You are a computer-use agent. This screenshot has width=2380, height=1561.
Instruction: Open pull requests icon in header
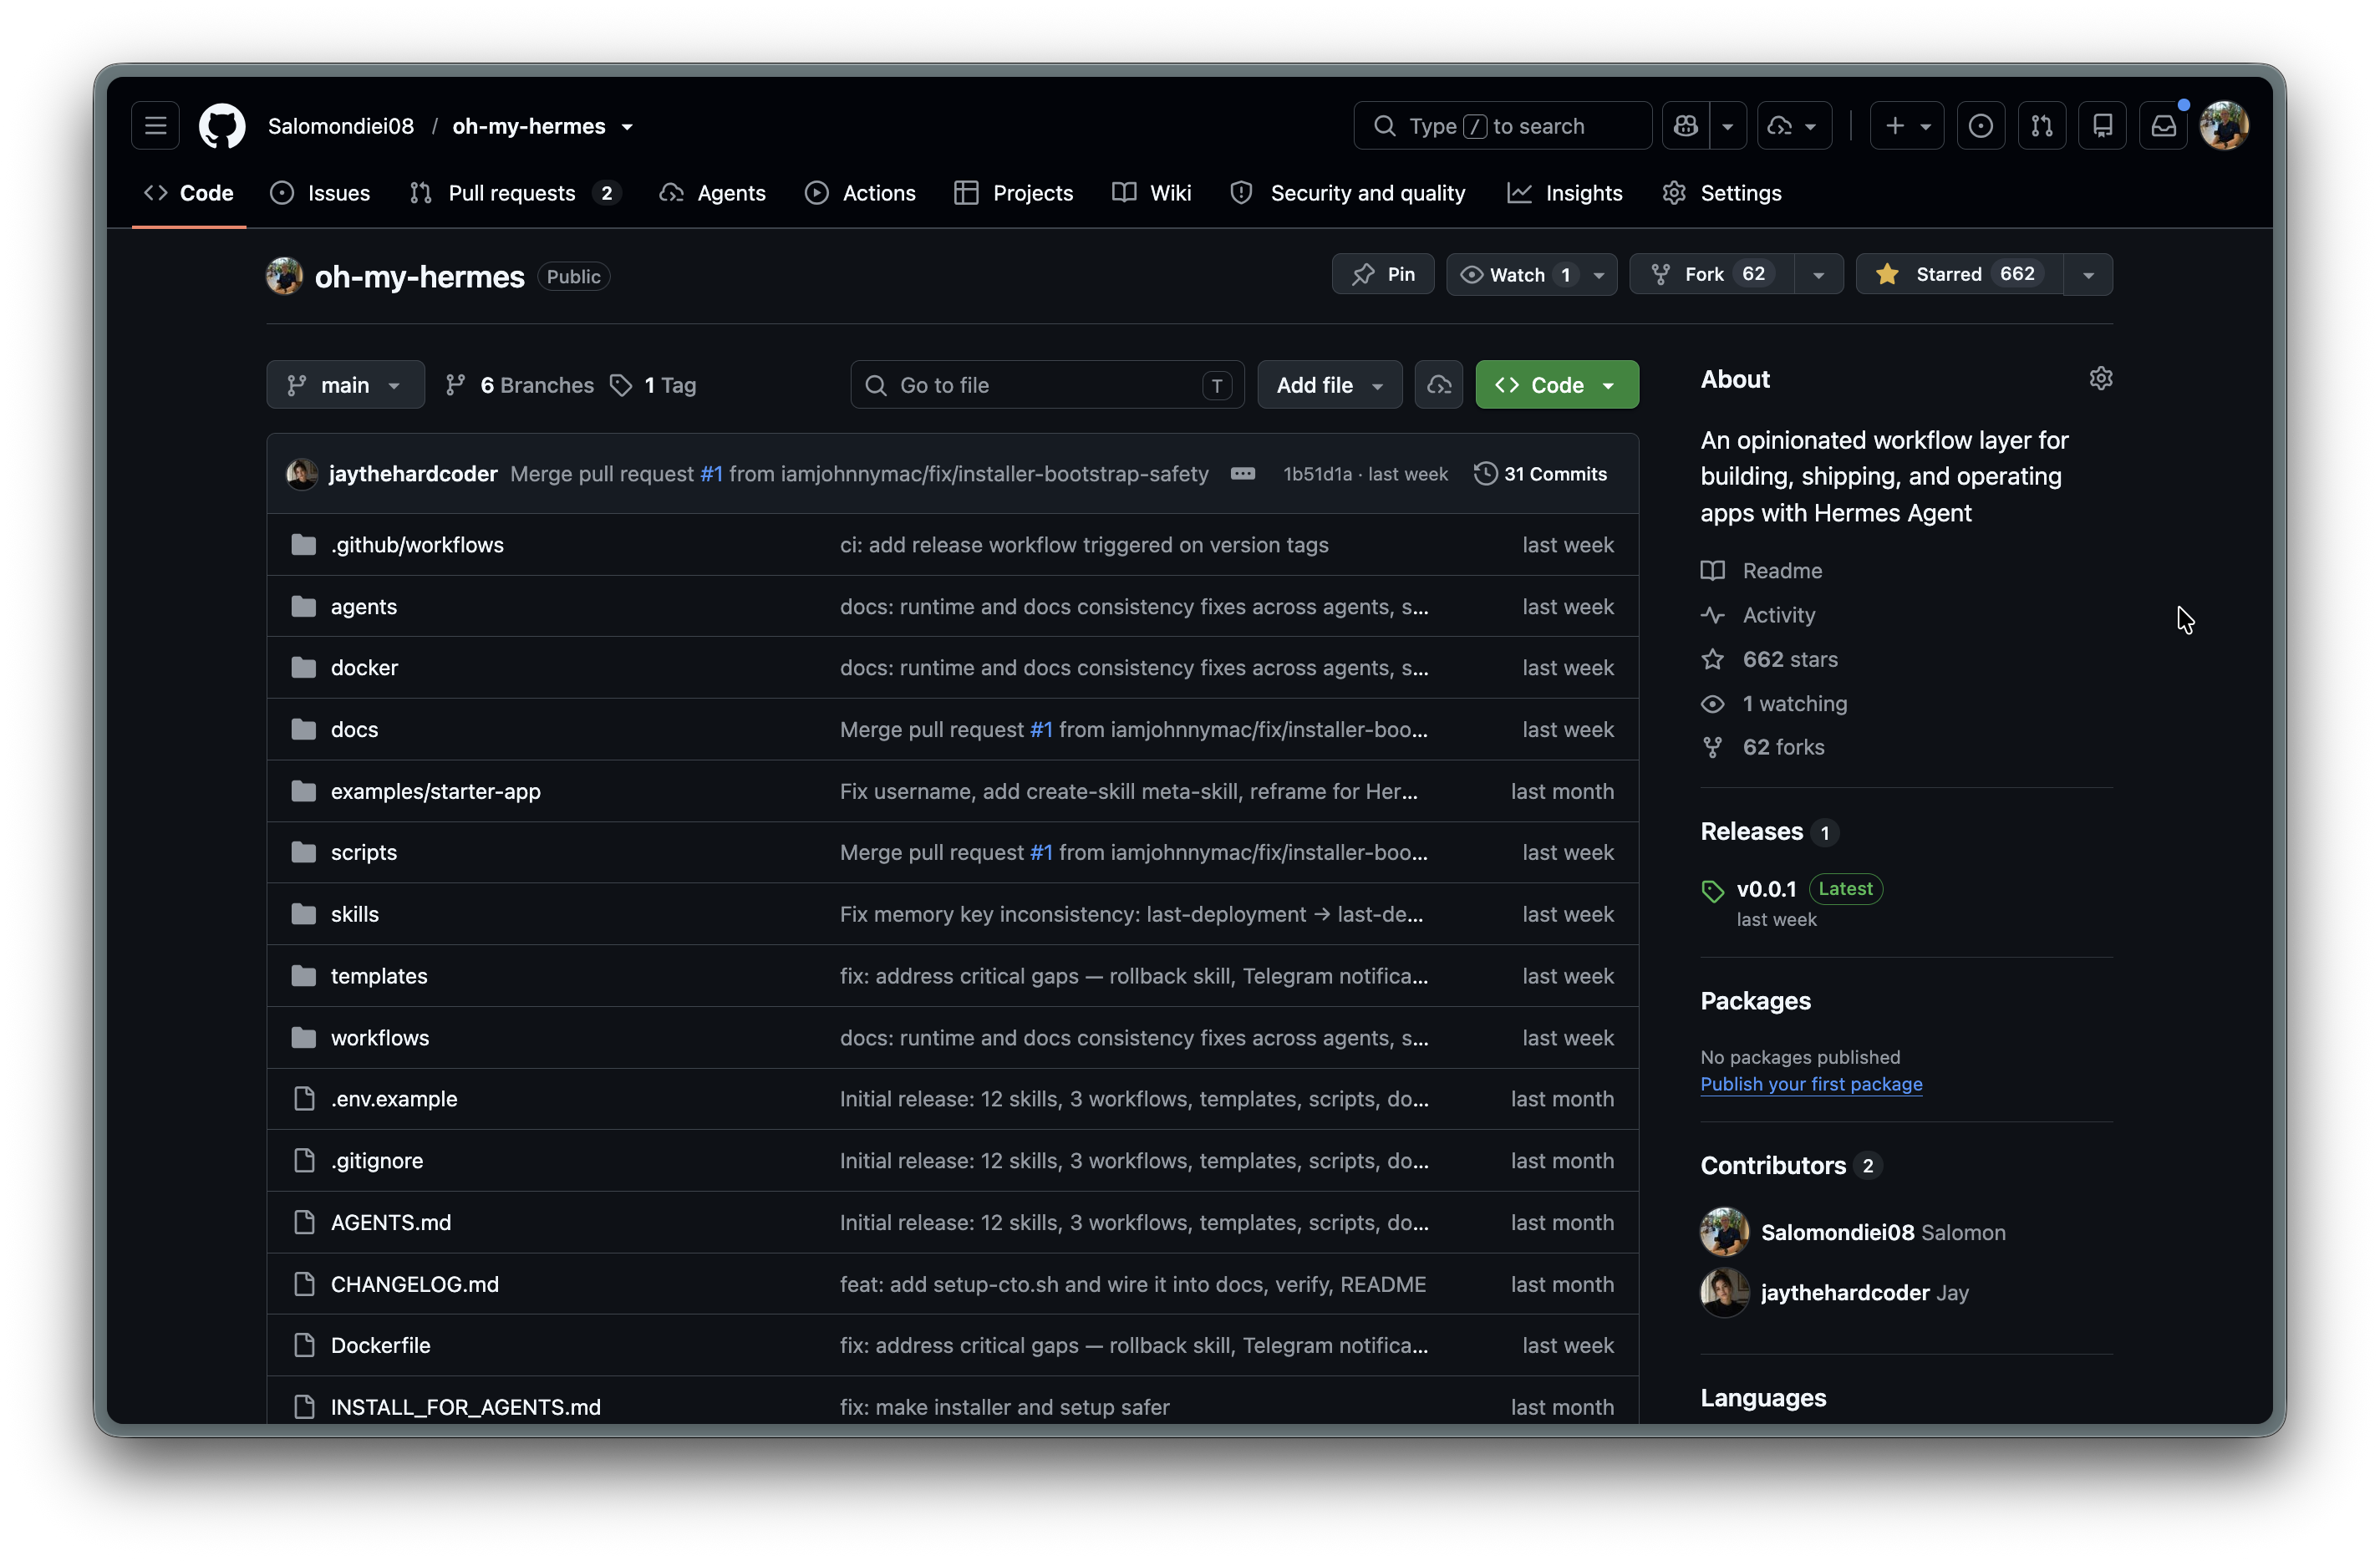[x=2042, y=126]
